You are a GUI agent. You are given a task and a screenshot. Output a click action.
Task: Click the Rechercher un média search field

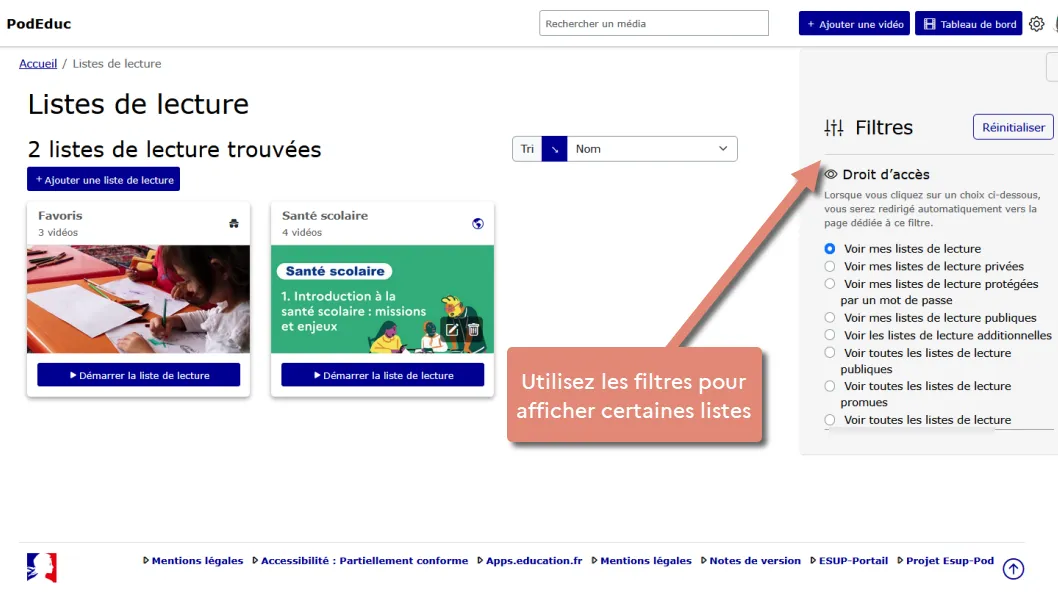coord(653,24)
